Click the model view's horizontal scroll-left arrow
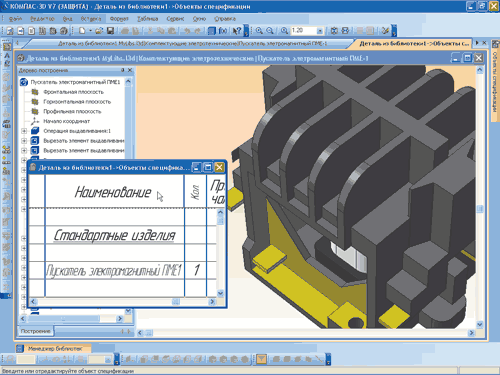 tap(140, 333)
